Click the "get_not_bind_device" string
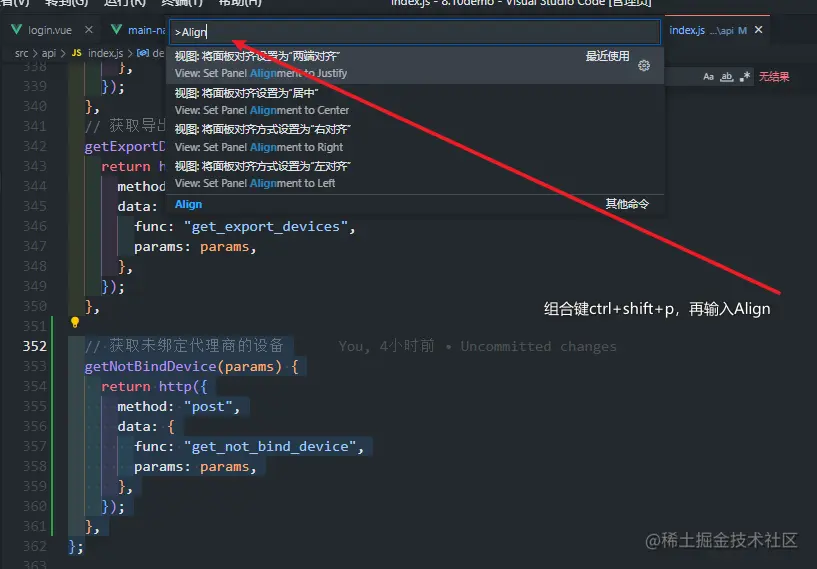The height and width of the screenshot is (569, 817). (270, 447)
